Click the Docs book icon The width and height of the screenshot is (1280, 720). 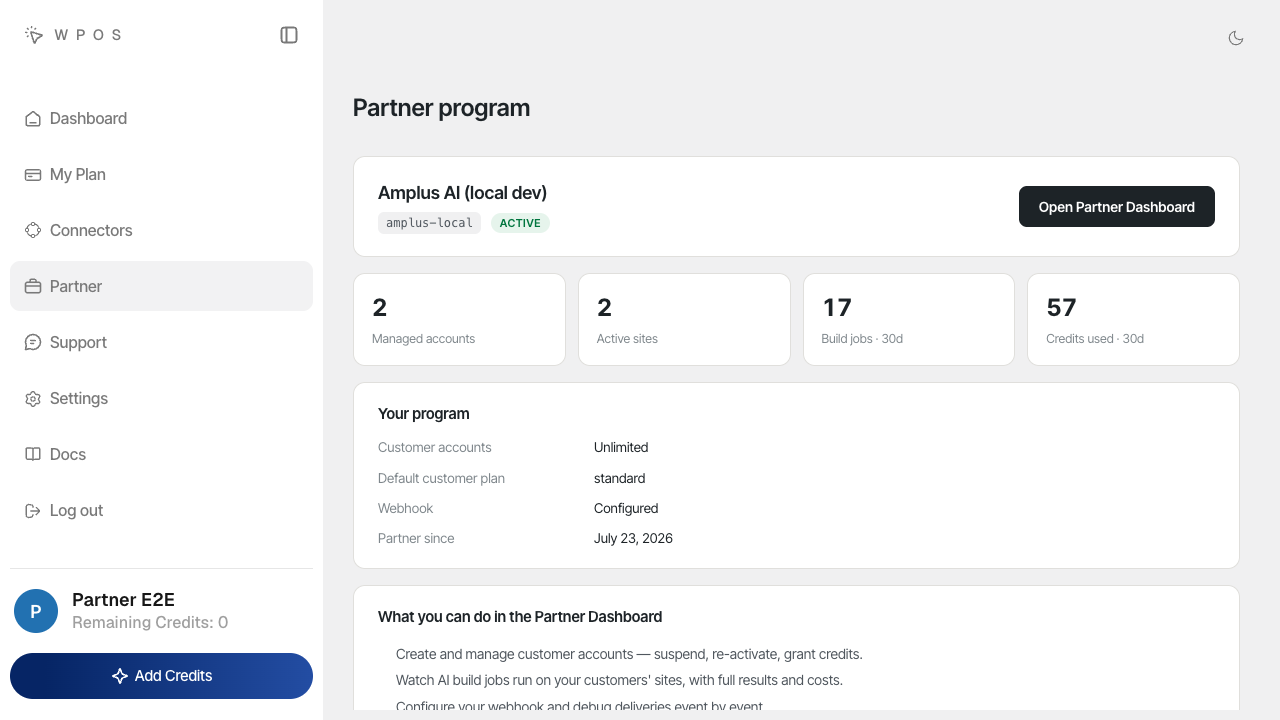(32, 454)
